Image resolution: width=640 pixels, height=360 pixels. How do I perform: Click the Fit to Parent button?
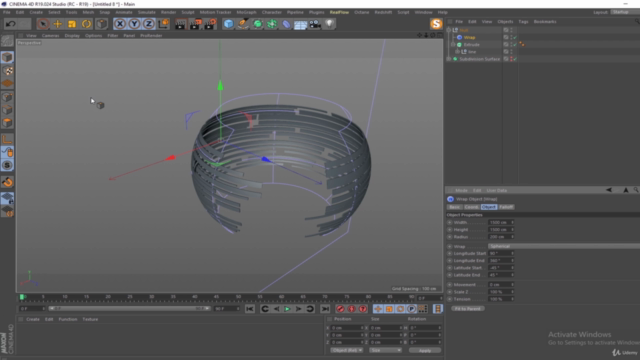pos(468,309)
